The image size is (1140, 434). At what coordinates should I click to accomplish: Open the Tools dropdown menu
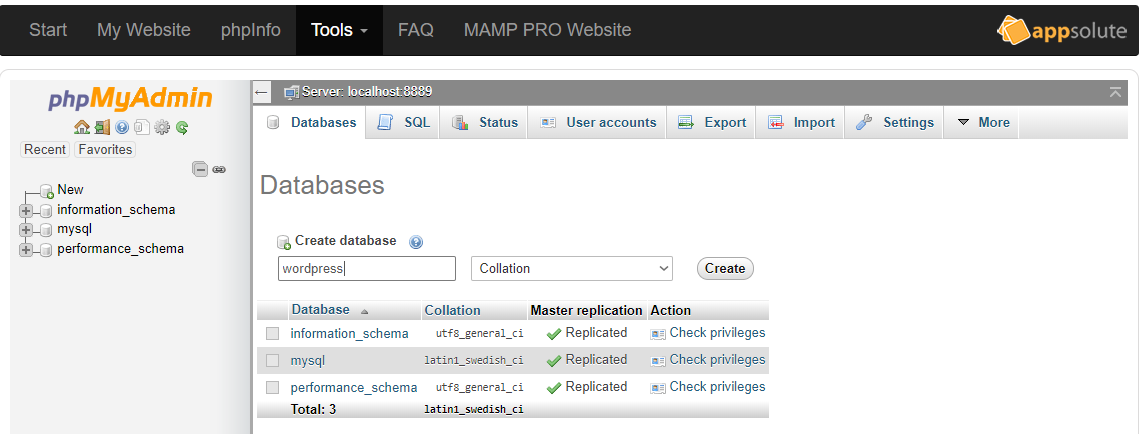(x=339, y=31)
